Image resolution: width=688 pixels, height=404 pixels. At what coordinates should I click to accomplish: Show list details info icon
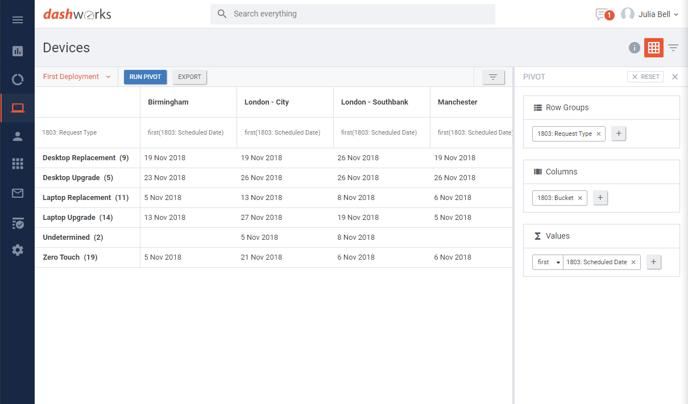634,47
